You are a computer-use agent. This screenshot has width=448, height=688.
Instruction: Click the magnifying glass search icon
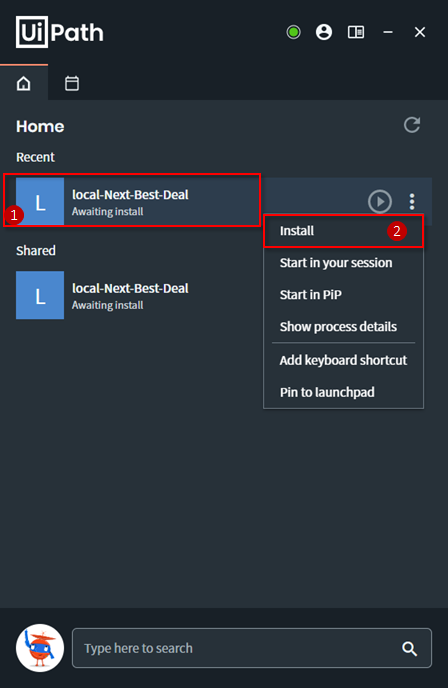pyautogui.click(x=409, y=649)
